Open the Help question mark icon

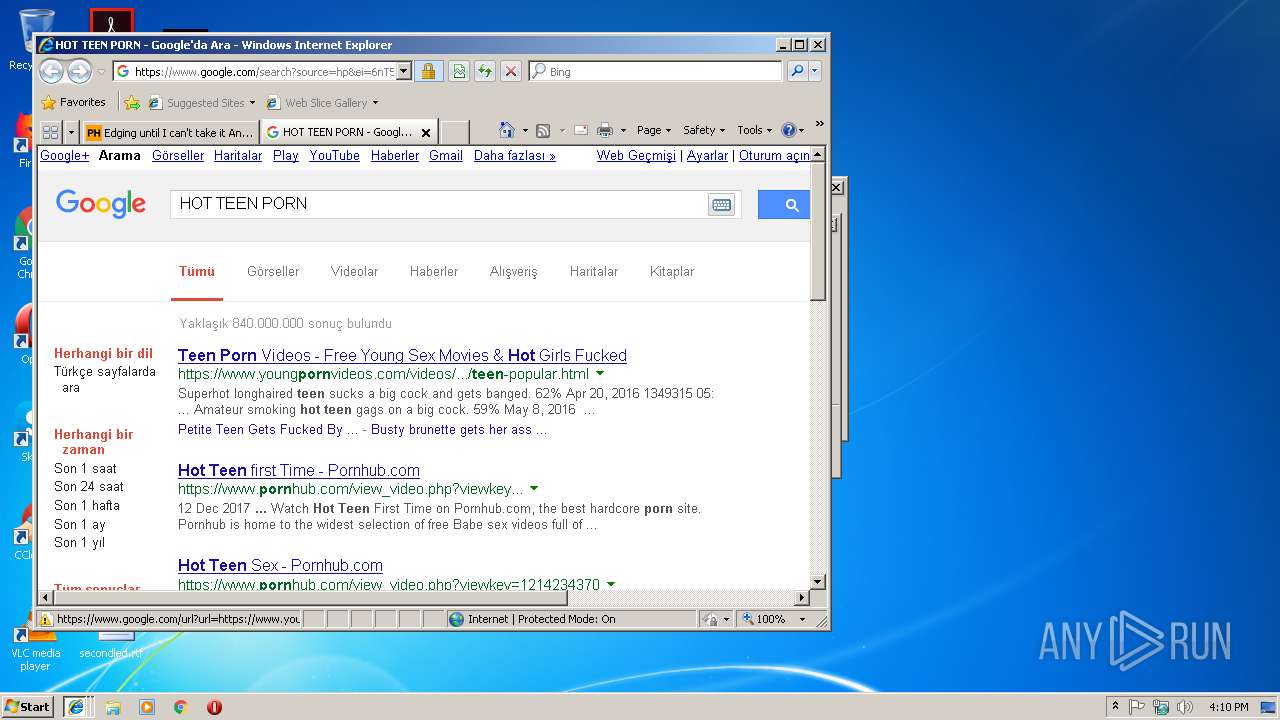point(789,130)
